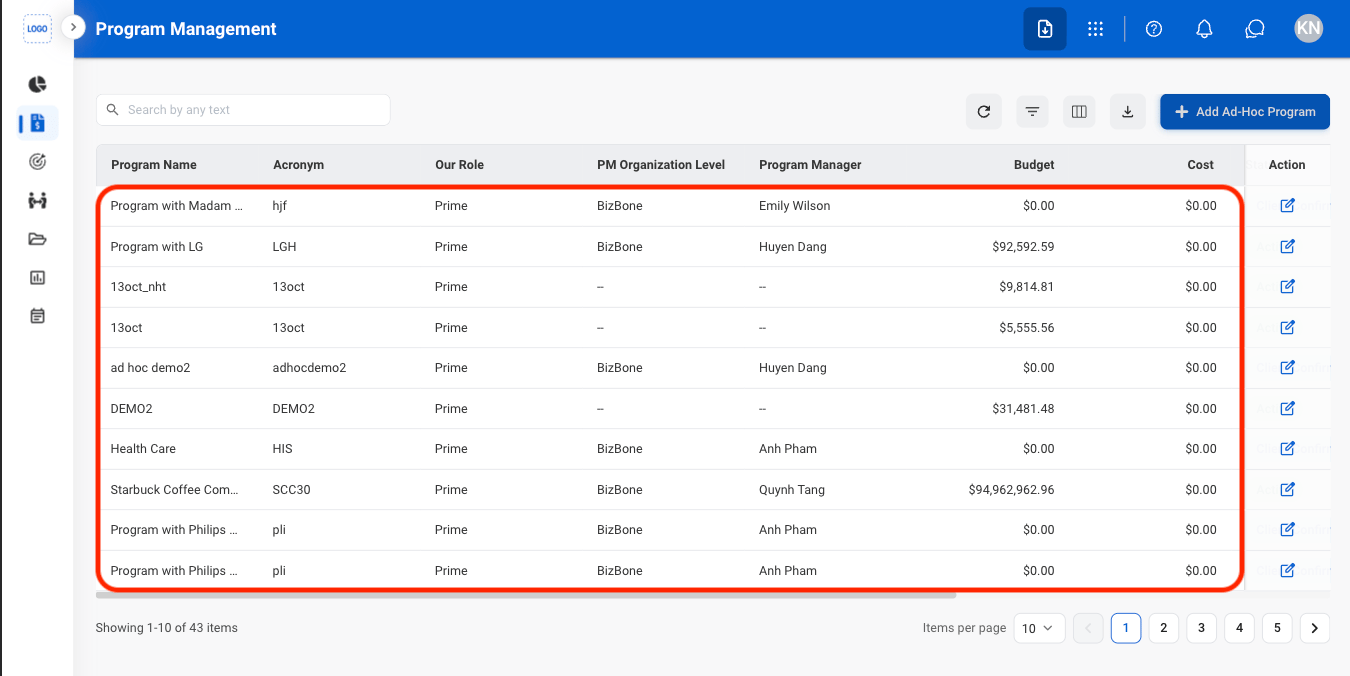Screen dimensions: 1350x676
Task: Sort by PM Organization Level header
Action: click(x=661, y=165)
